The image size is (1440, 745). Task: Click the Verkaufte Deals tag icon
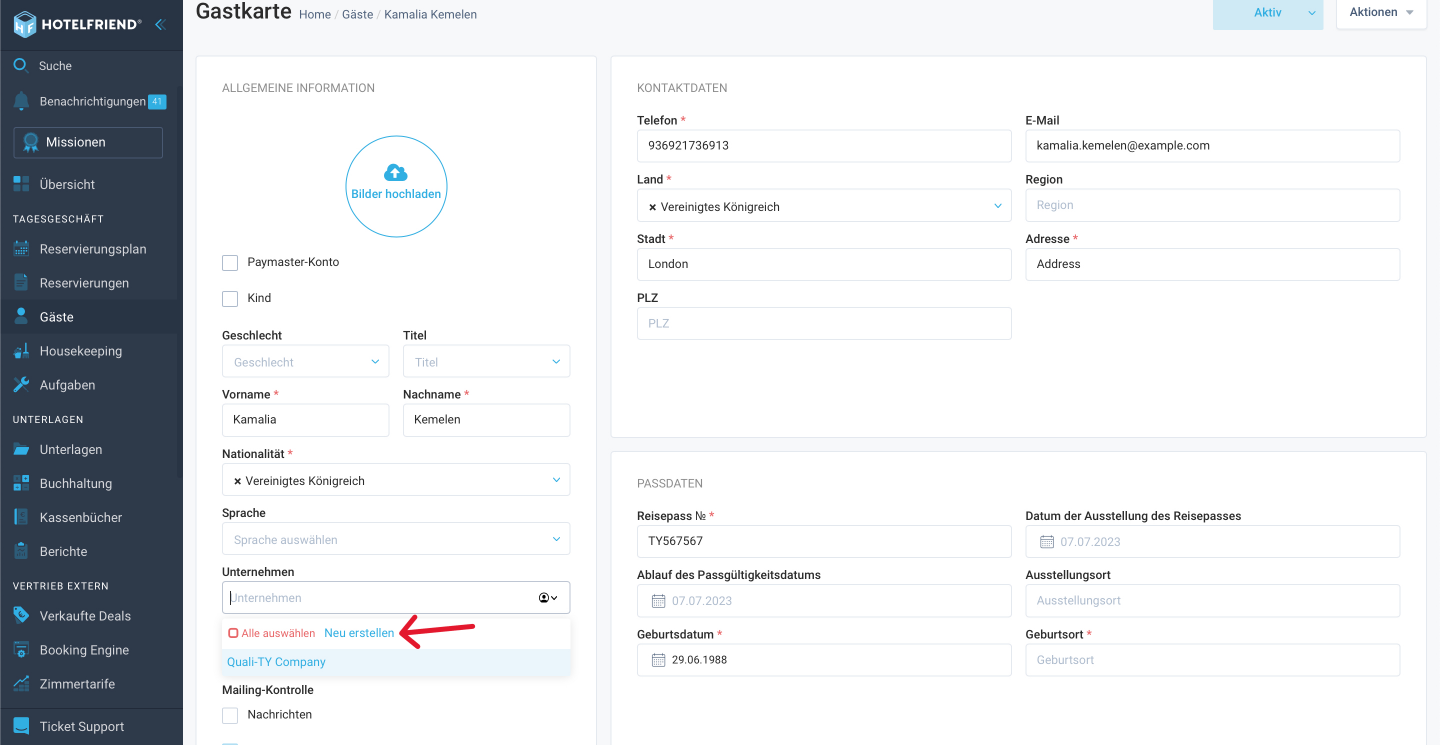click(21, 616)
